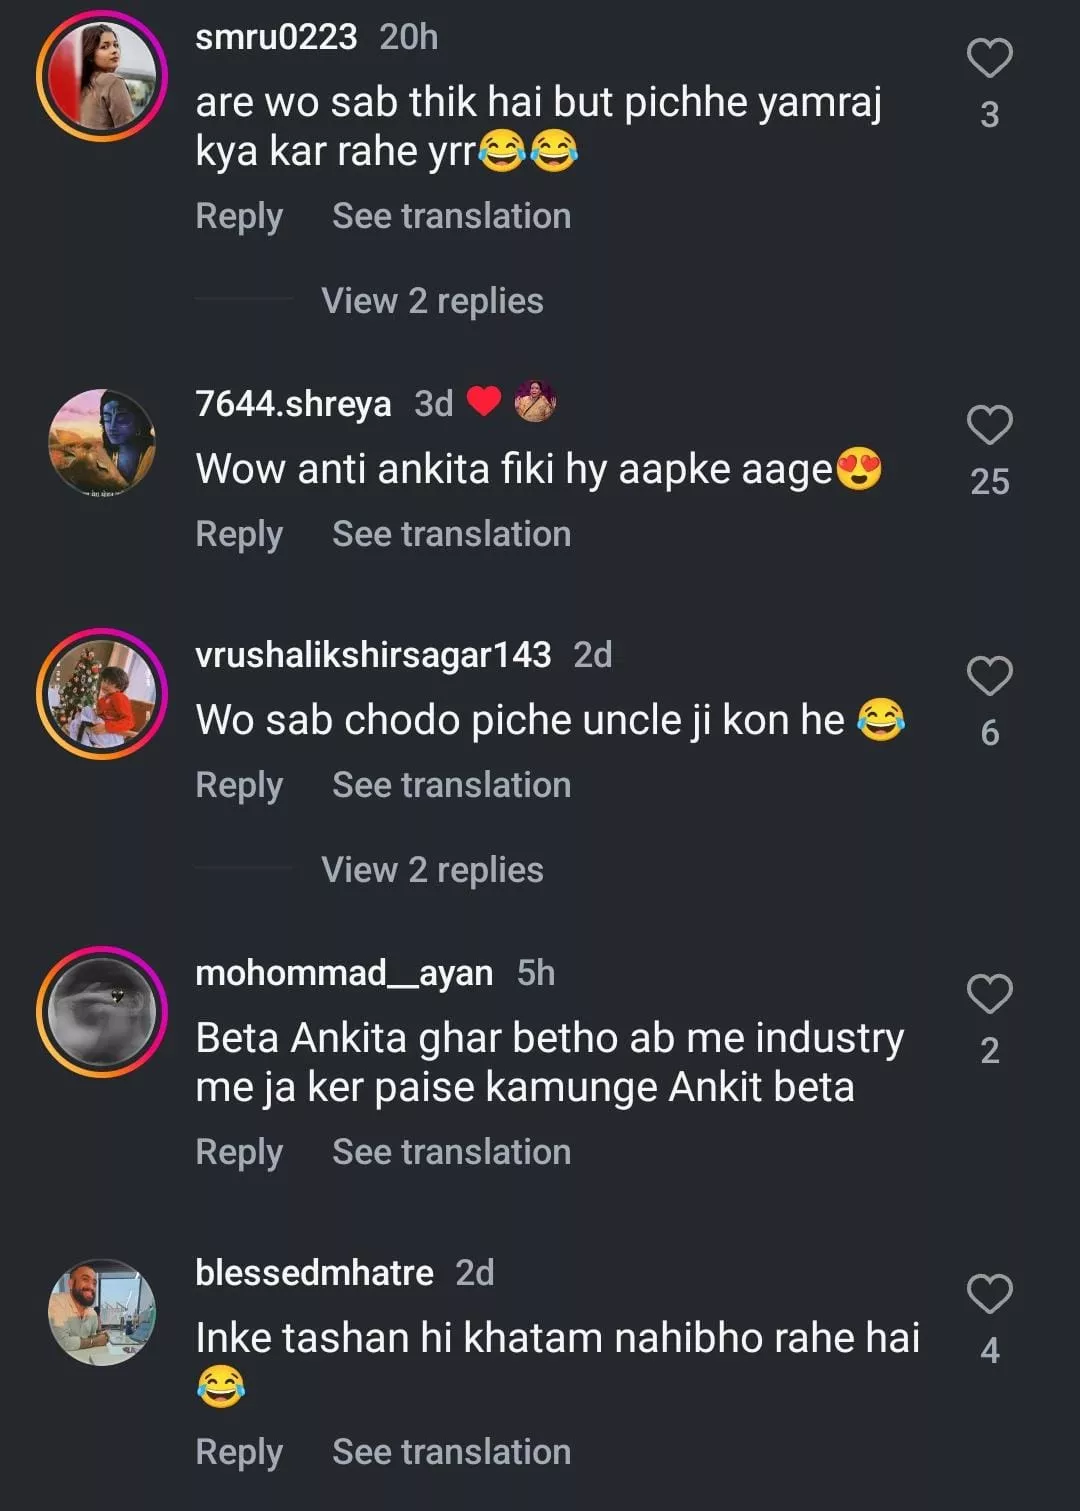Like the comment by smru0223

pos(989,58)
